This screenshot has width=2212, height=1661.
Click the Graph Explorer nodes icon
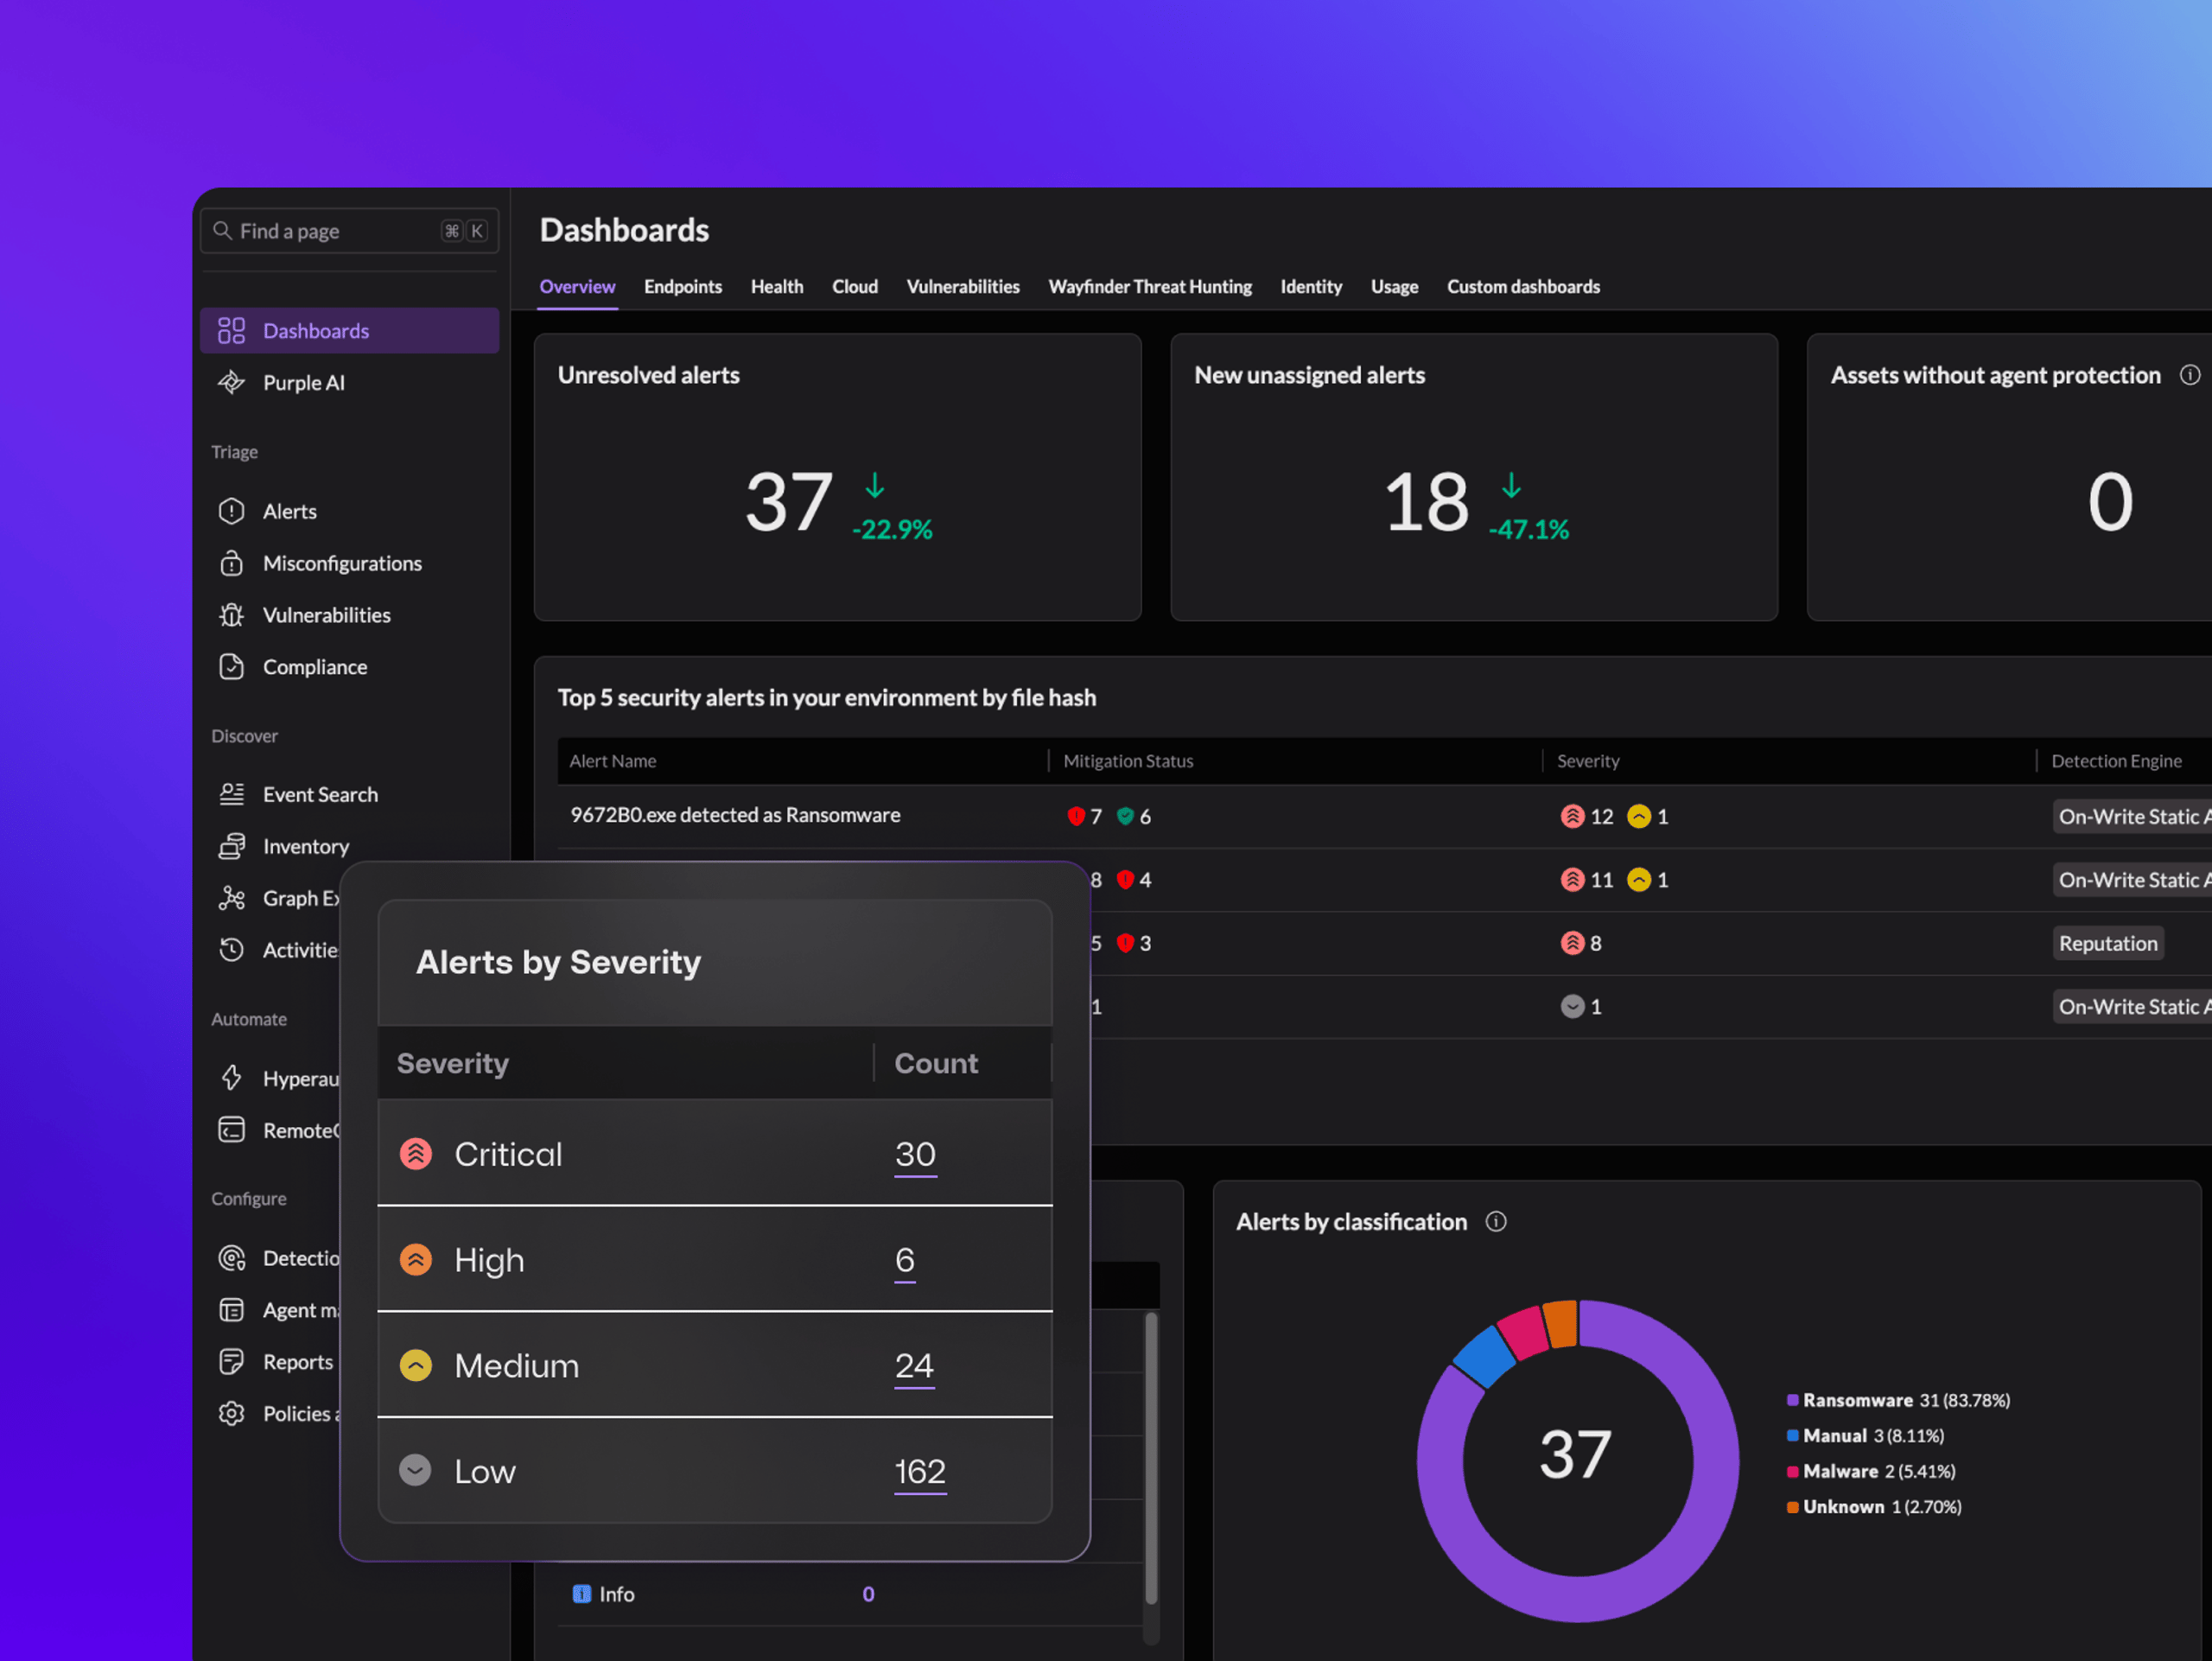231,899
